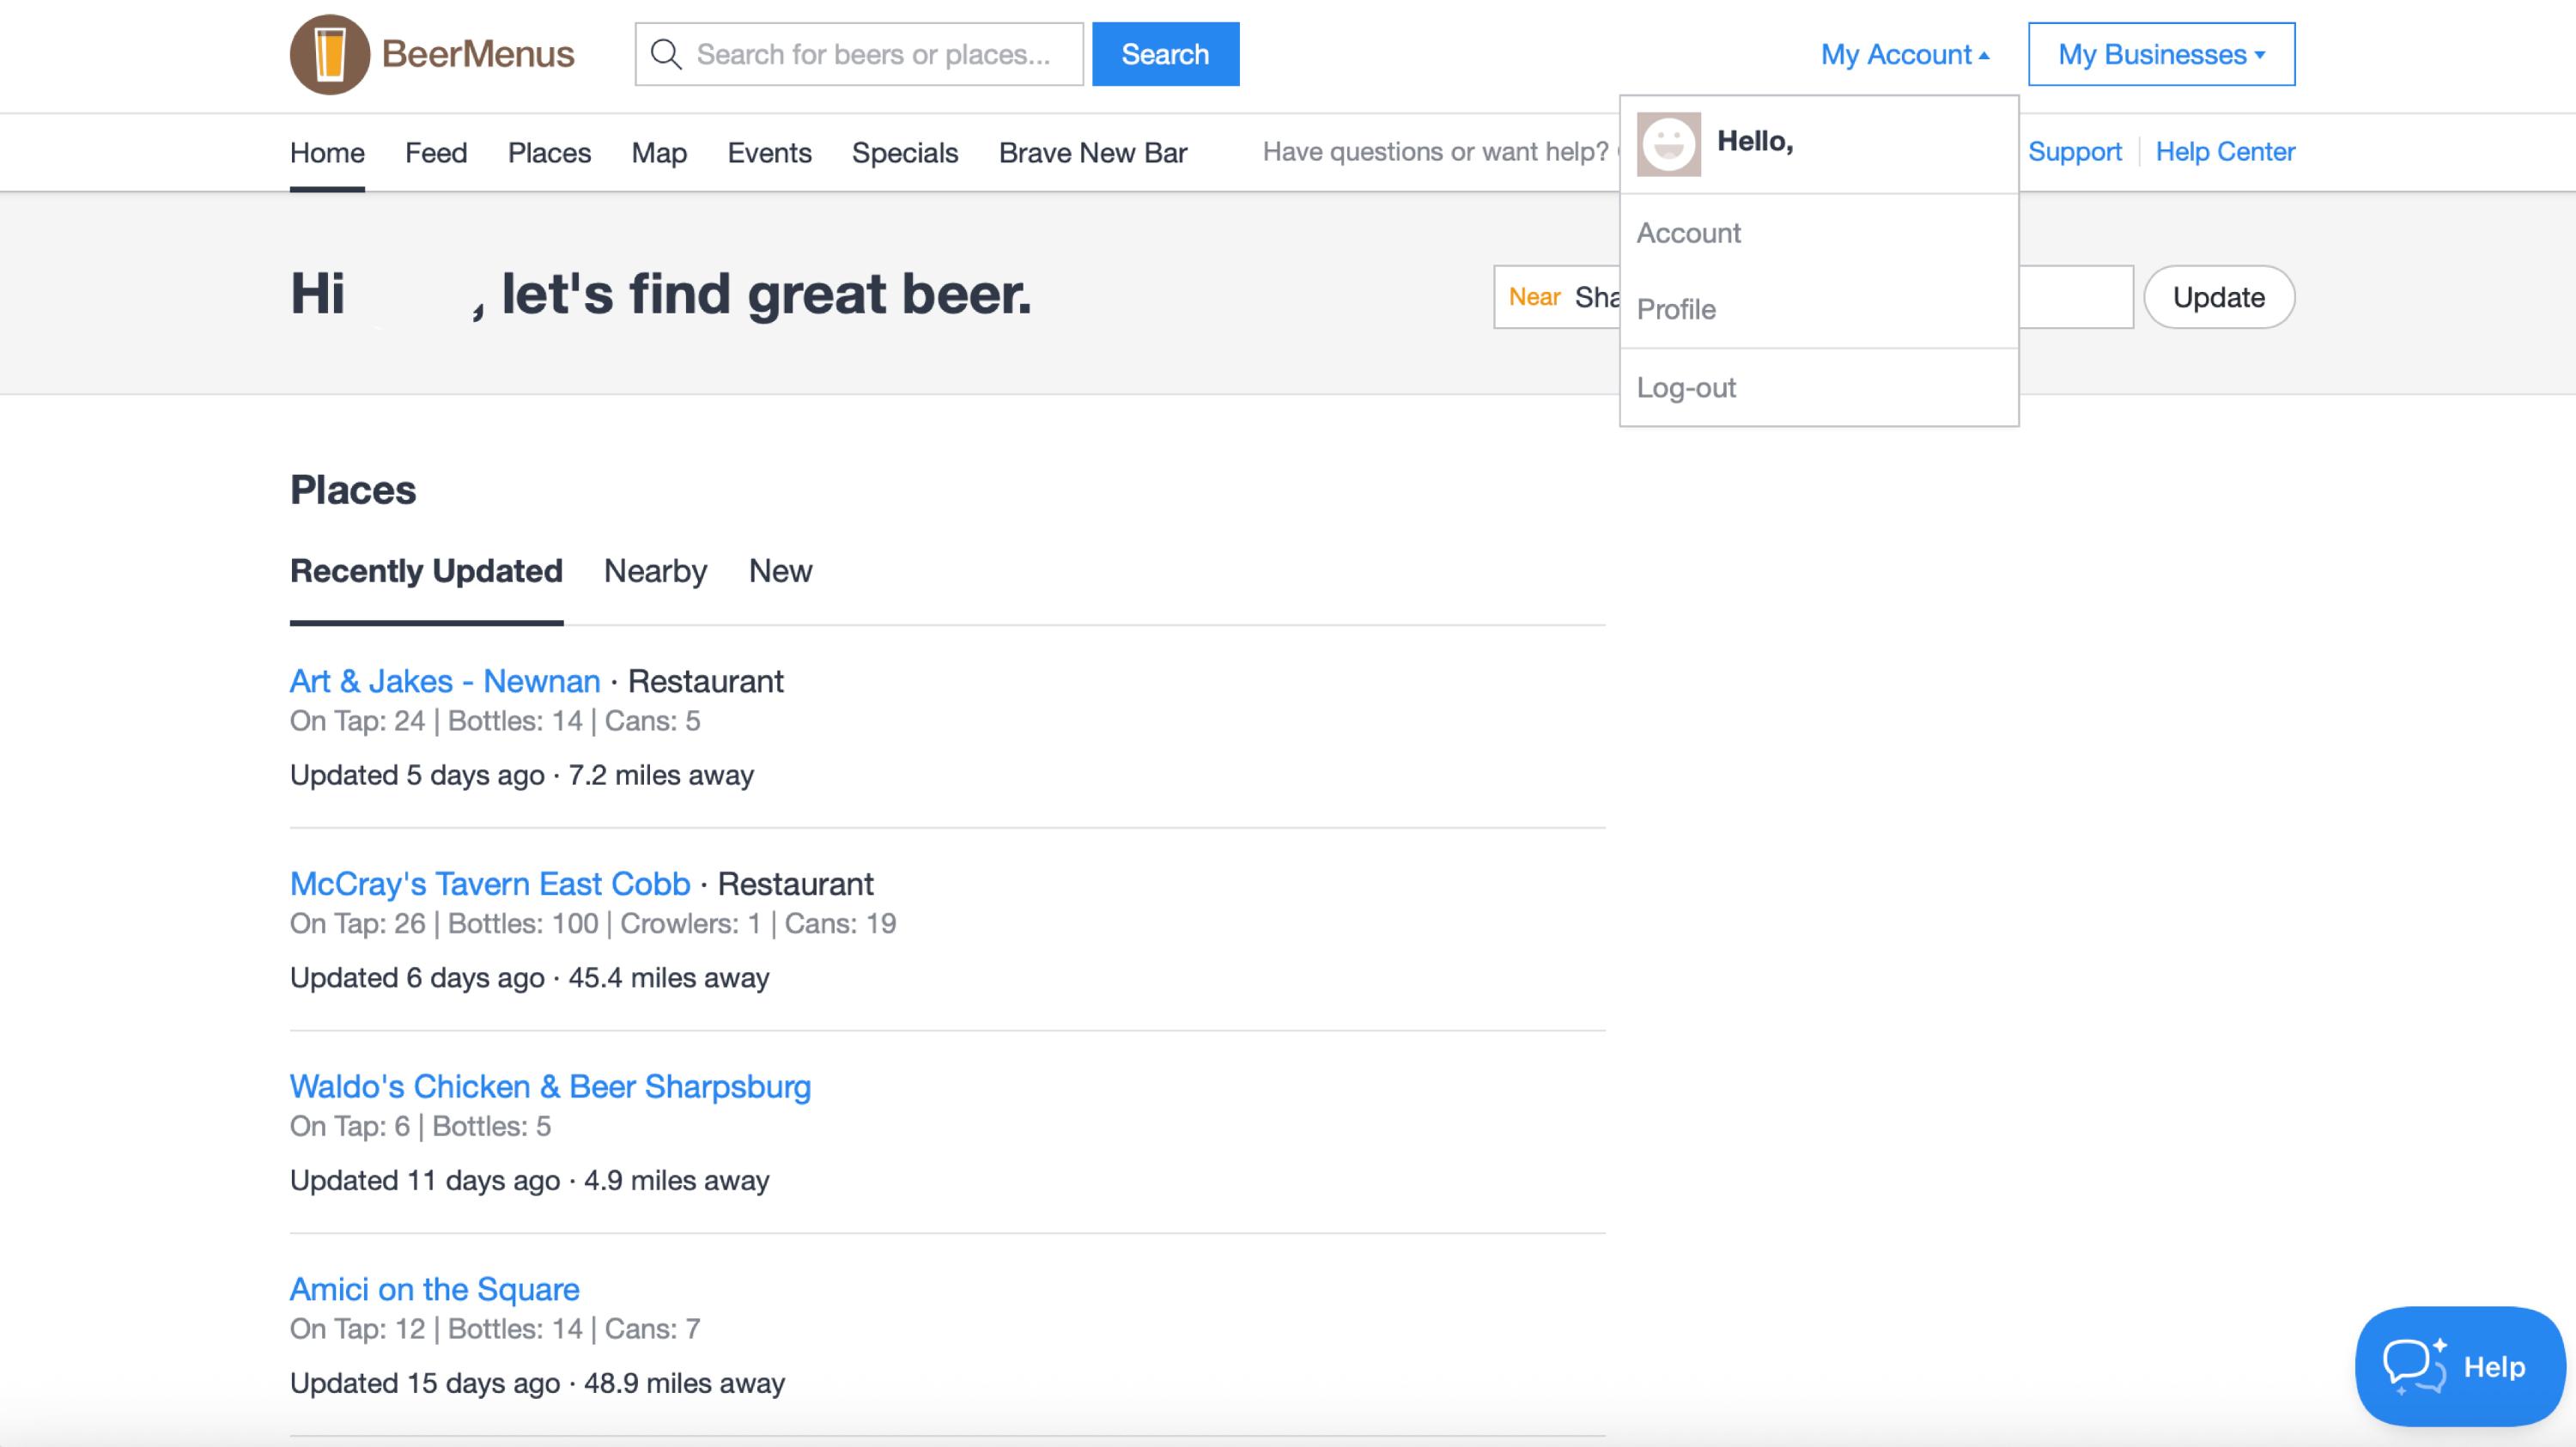Open McCray's Tavern East Cobb link
The width and height of the screenshot is (2576, 1447).
(490, 884)
